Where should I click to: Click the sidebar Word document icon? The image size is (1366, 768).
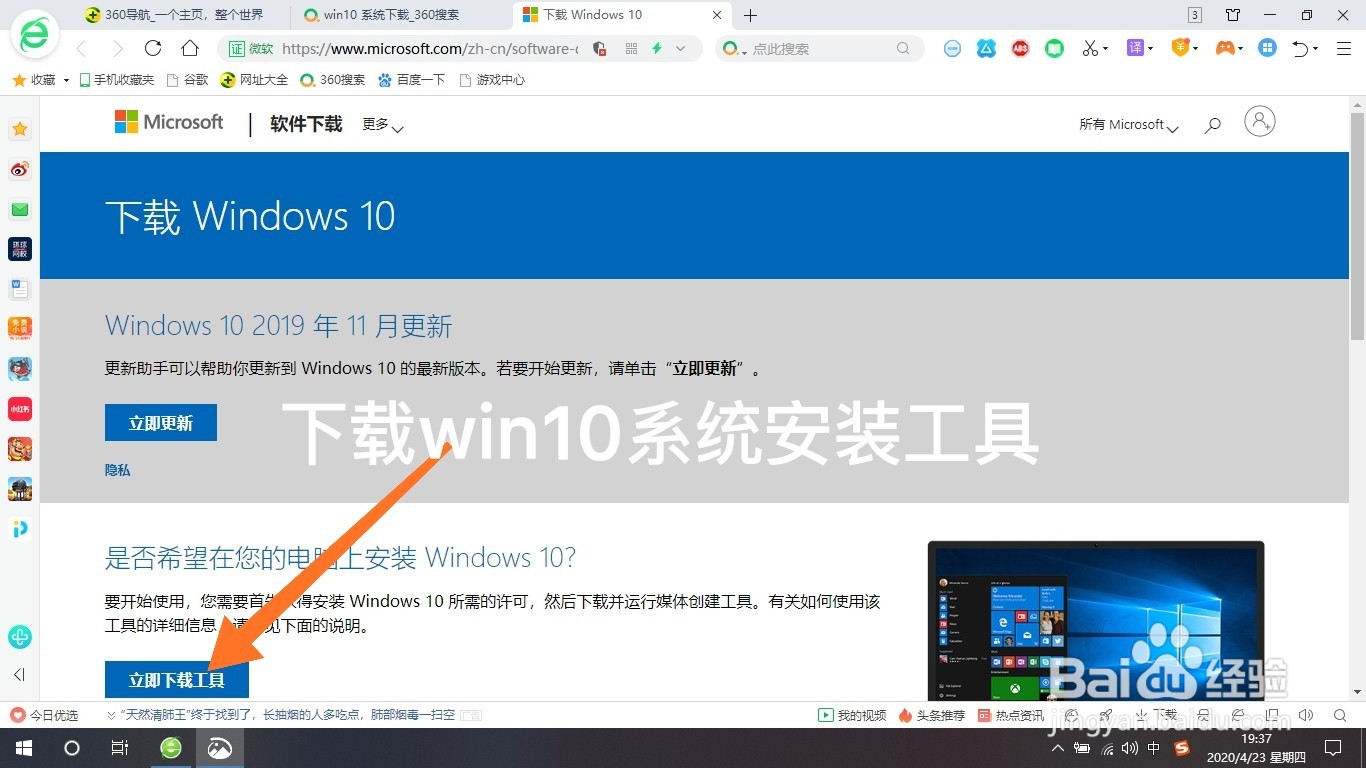[20, 289]
